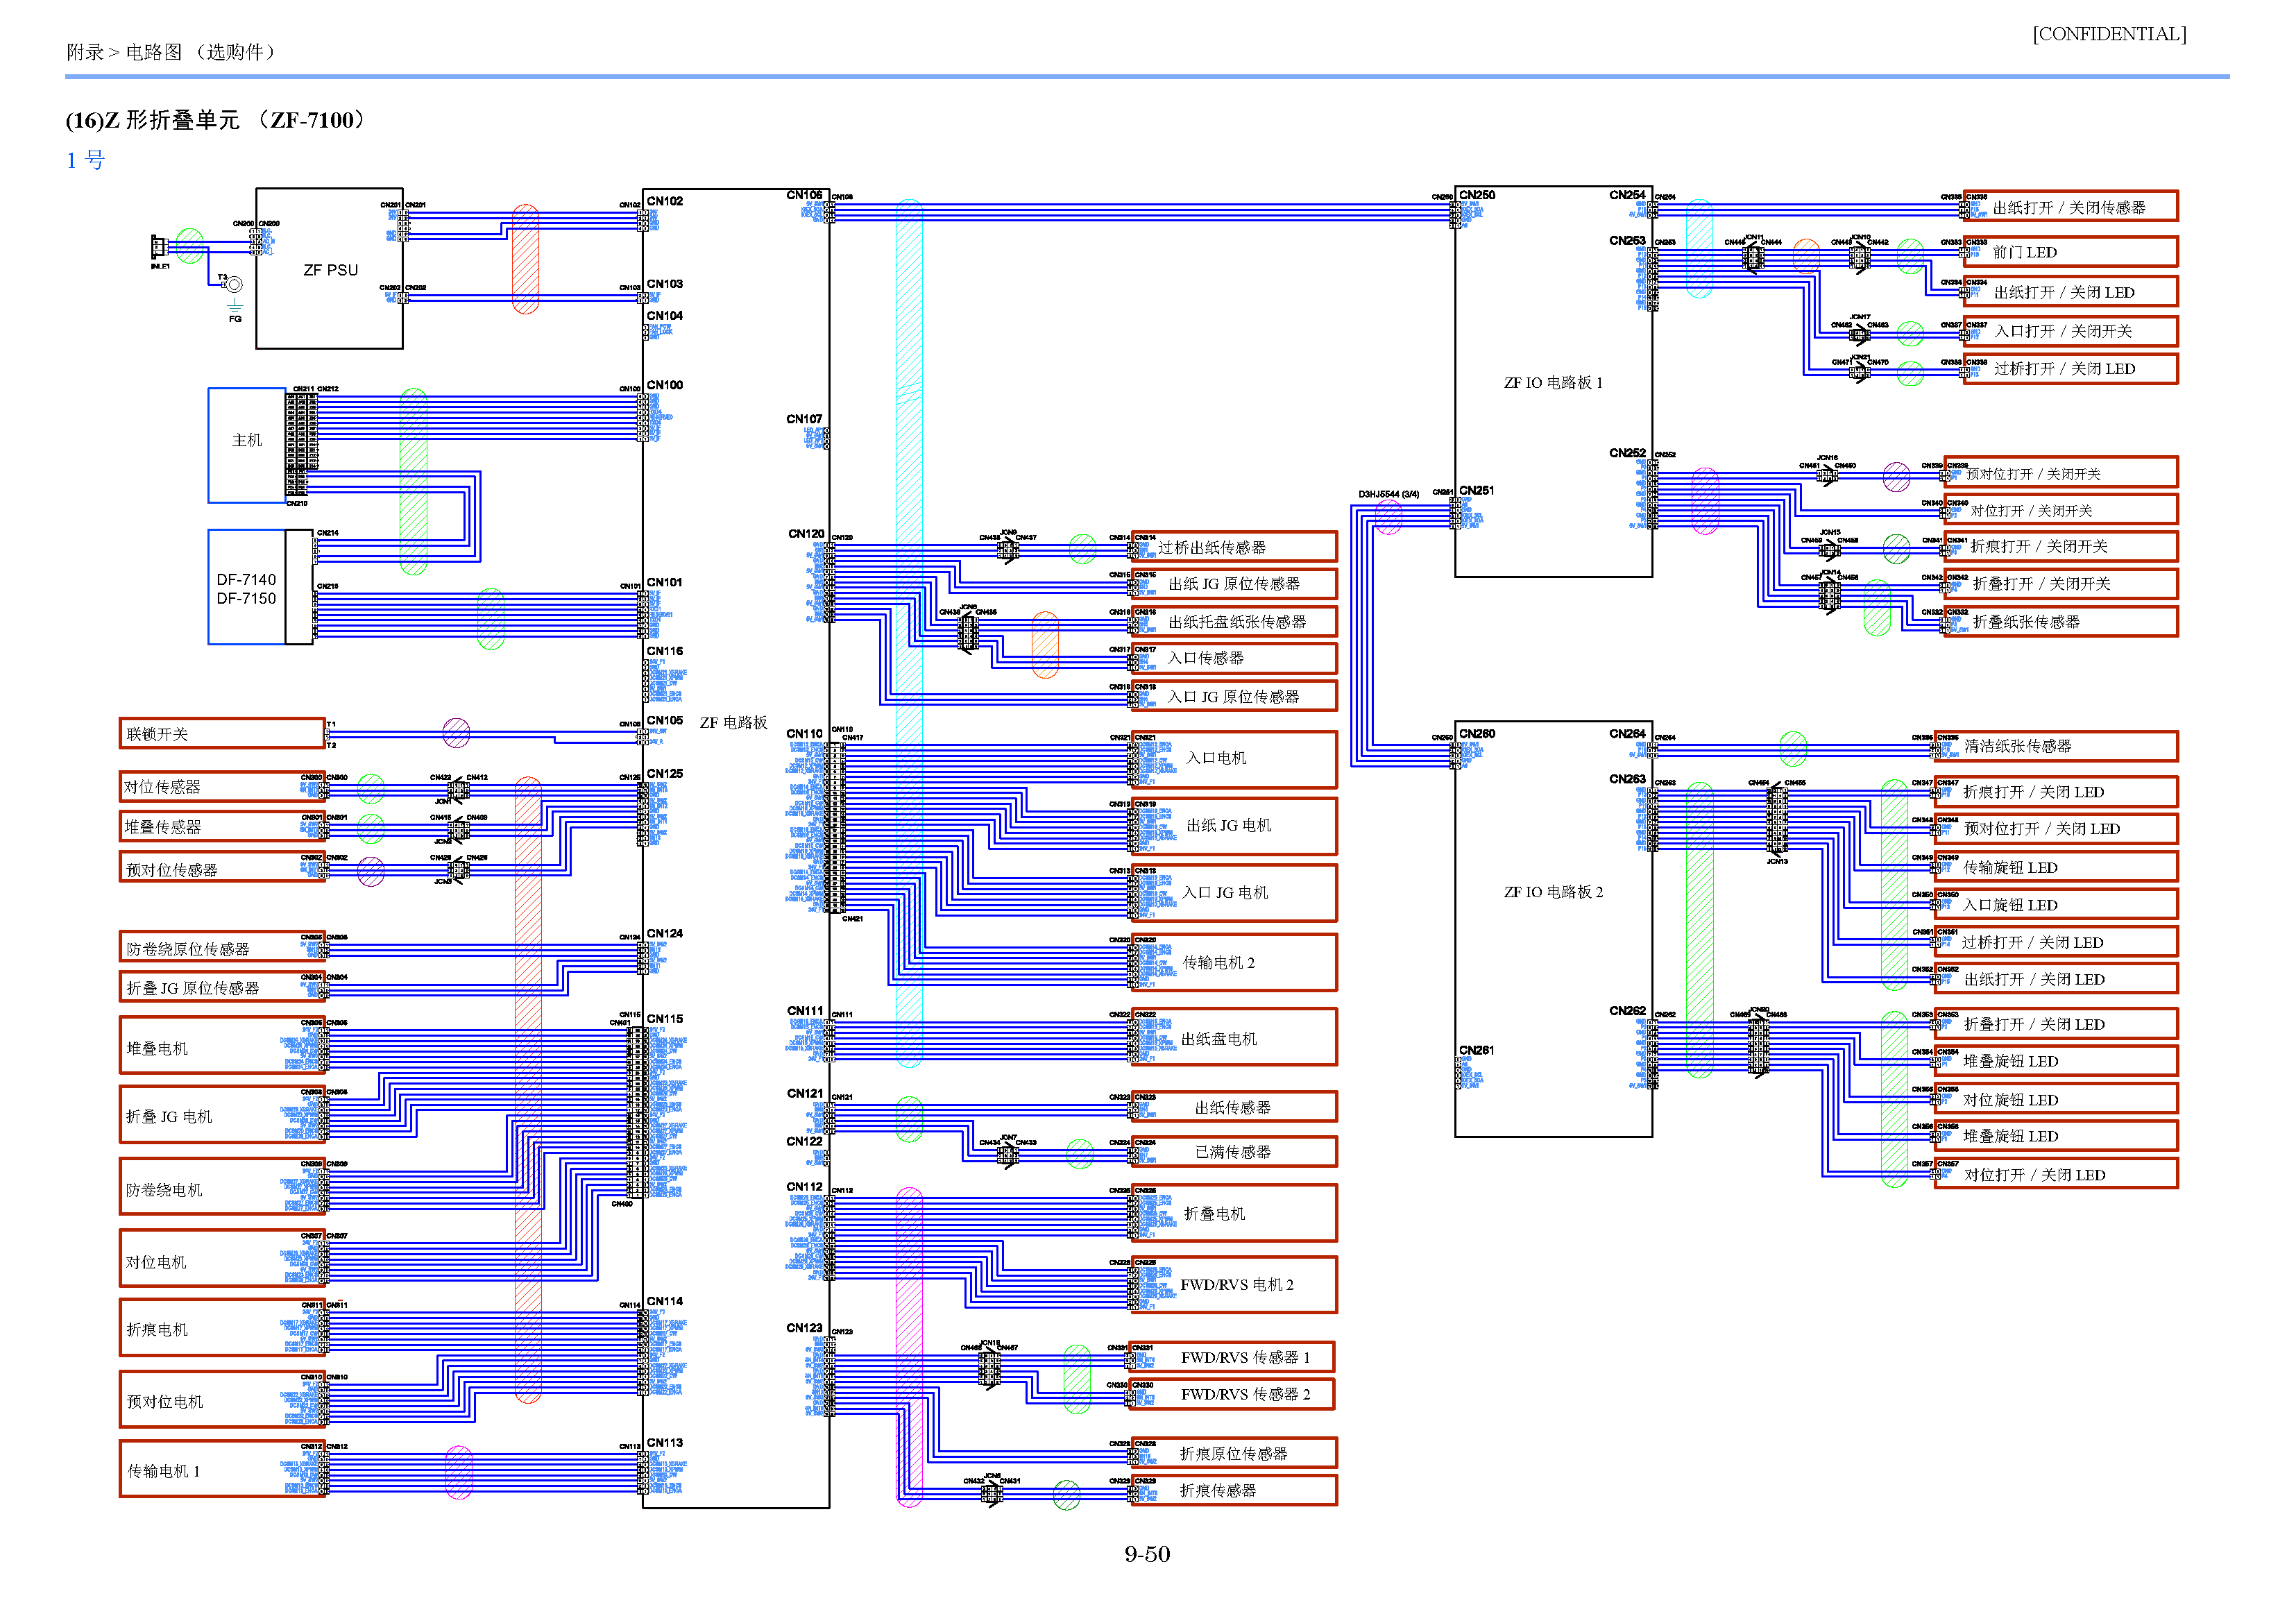Click the 入口电机 box
2296x1623 pixels.
click(1234, 759)
